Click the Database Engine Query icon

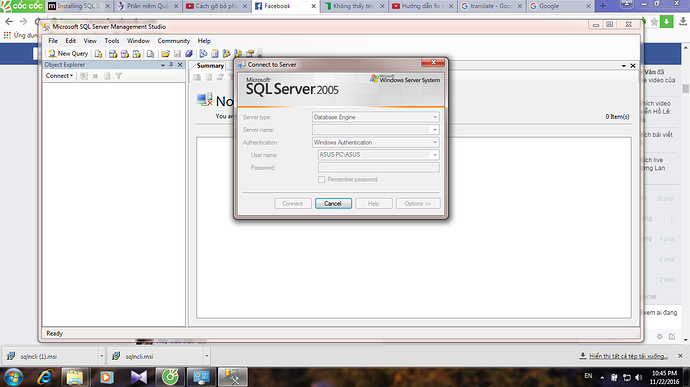pyautogui.click(x=98, y=54)
